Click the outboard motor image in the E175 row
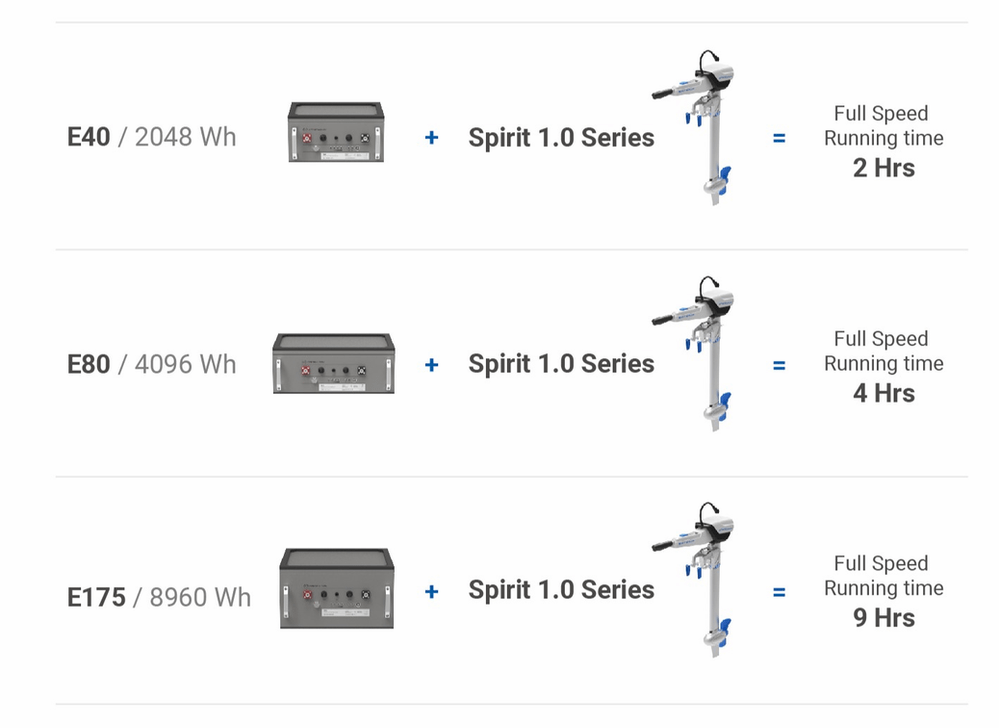 pyautogui.click(x=707, y=580)
